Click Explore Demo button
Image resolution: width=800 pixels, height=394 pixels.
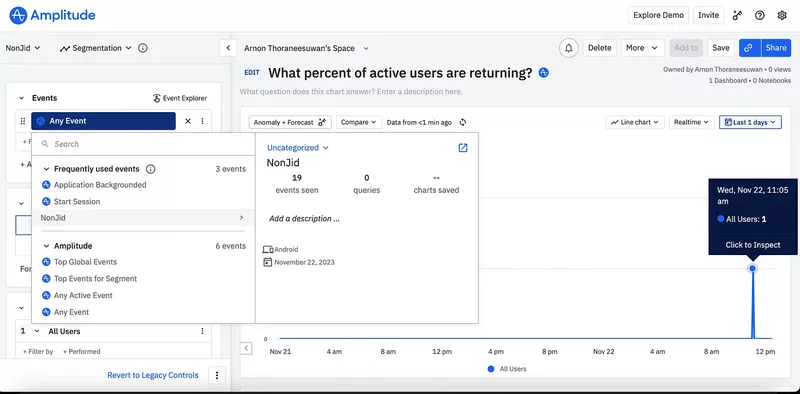pyautogui.click(x=658, y=15)
